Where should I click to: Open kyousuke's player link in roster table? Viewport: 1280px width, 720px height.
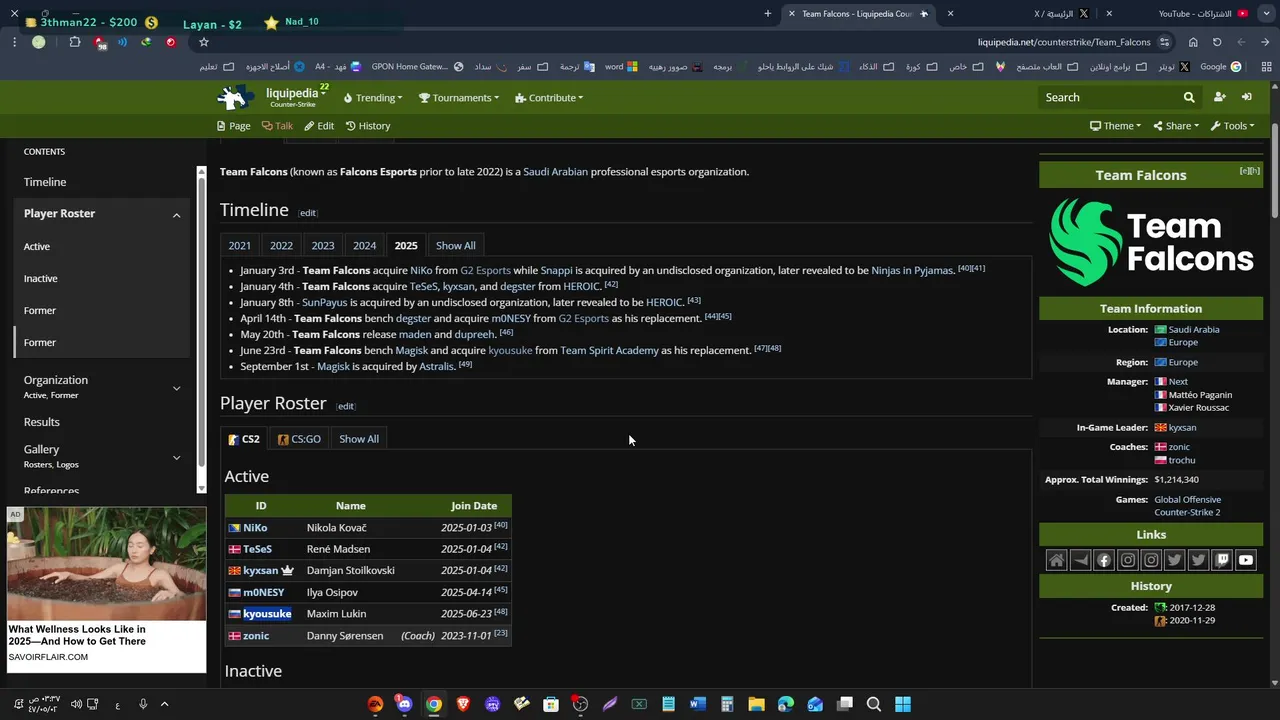pos(267,614)
